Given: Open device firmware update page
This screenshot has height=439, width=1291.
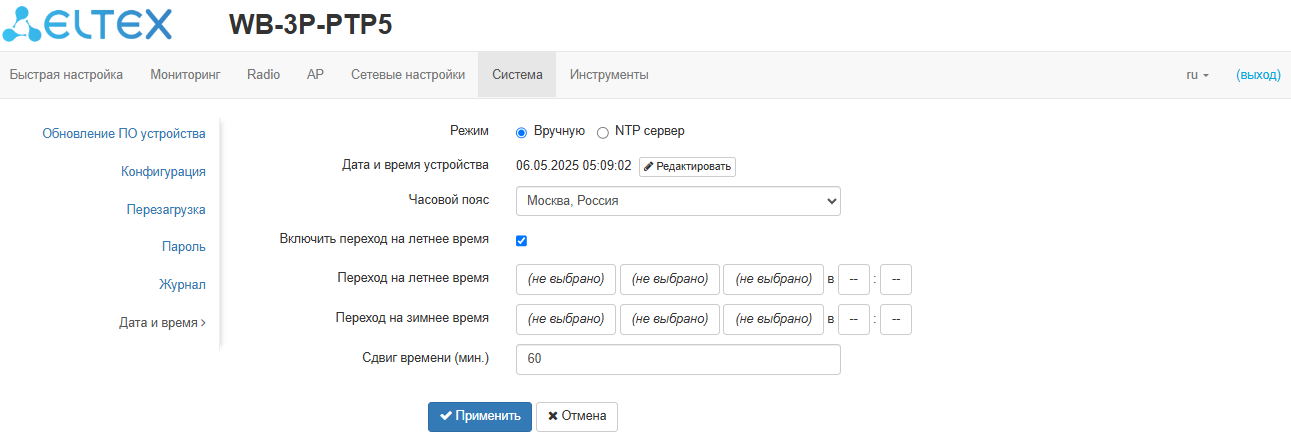Looking at the screenshot, I should click(124, 134).
